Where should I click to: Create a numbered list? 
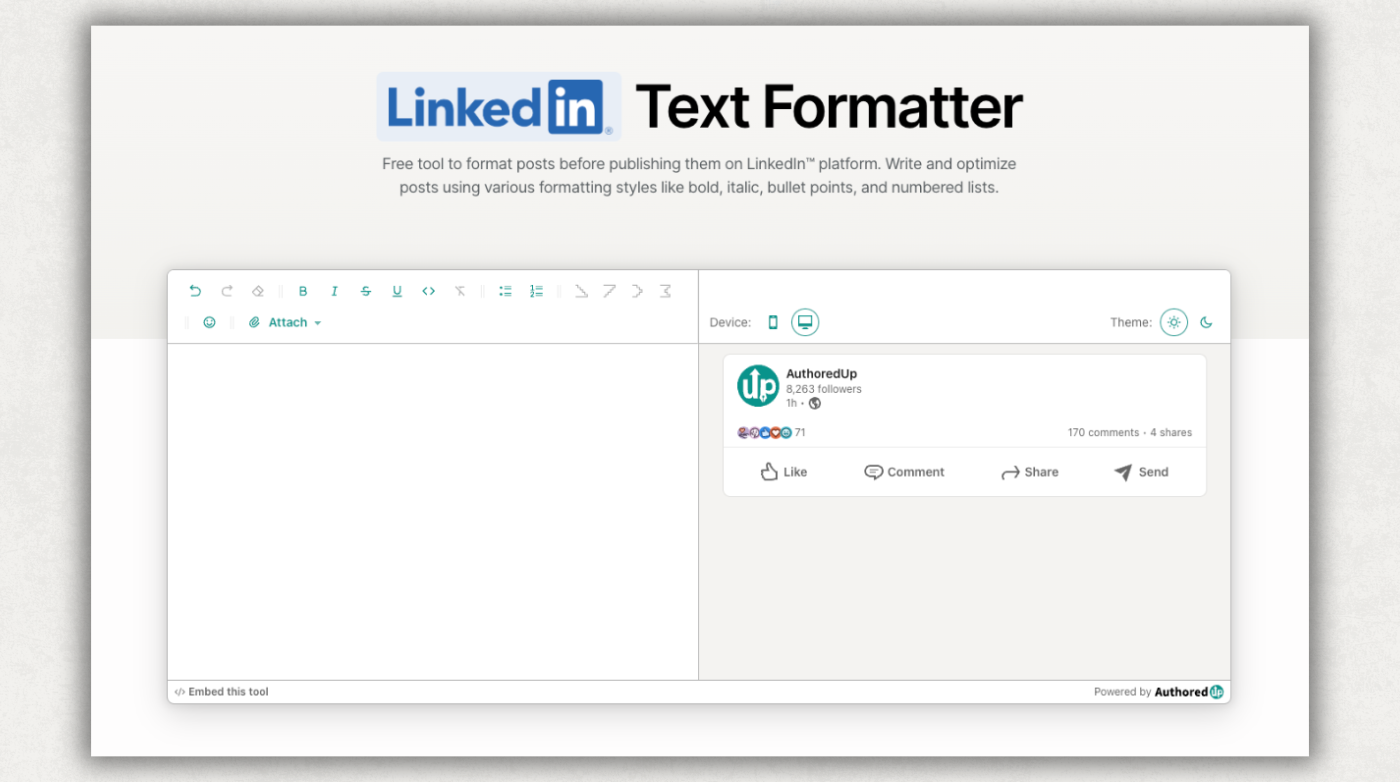536,291
